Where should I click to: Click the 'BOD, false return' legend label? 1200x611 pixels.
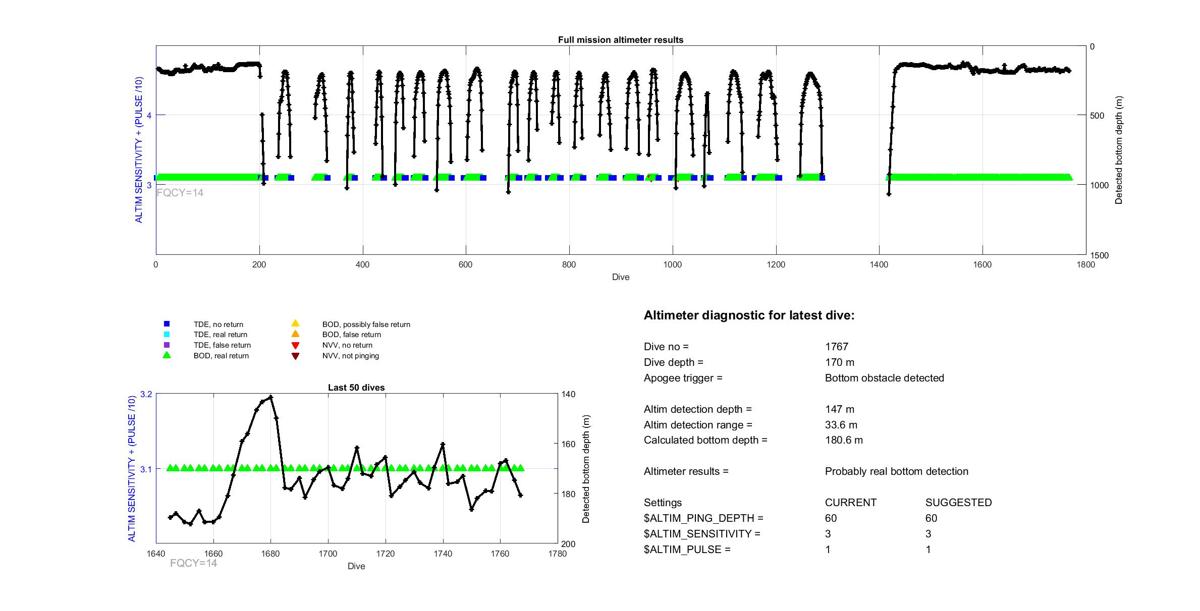(x=351, y=334)
